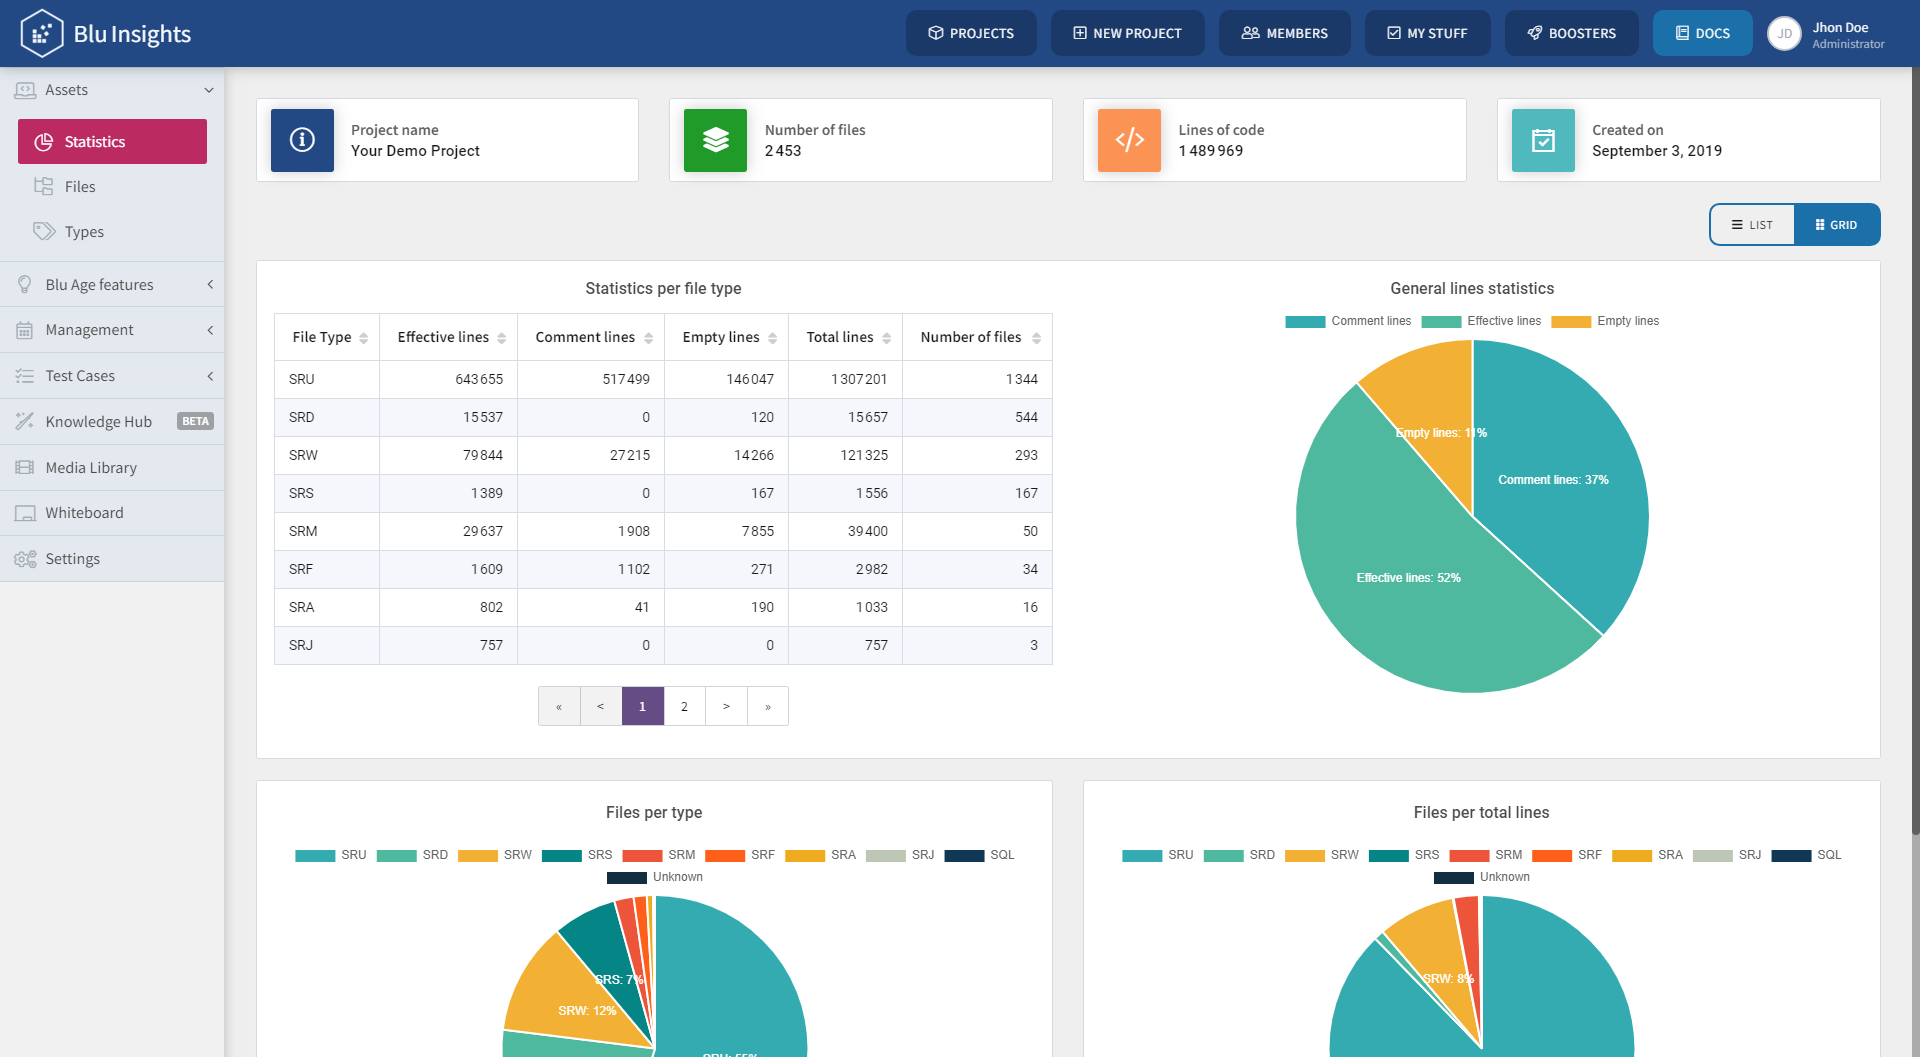Open the Statistics sidebar item
Image resolution: width=1920 pixels, height=1057 pixels.
pyautogui.click(x=112, y=141)
